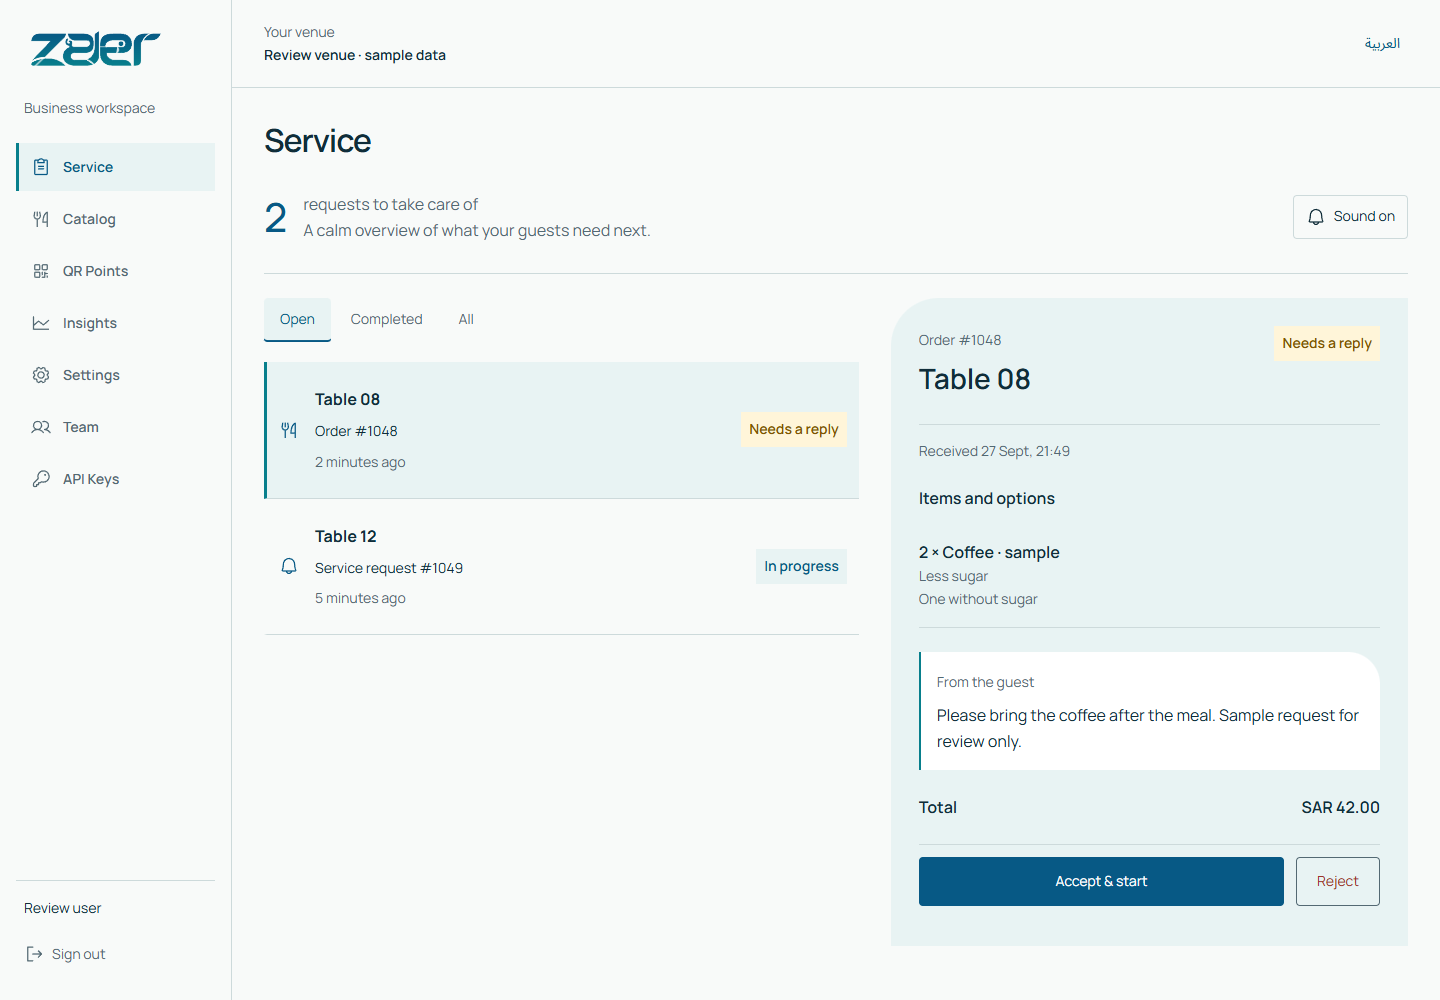Click the 'Less sugar' option text
1440x1000 pixels.
tap(953, 577)
